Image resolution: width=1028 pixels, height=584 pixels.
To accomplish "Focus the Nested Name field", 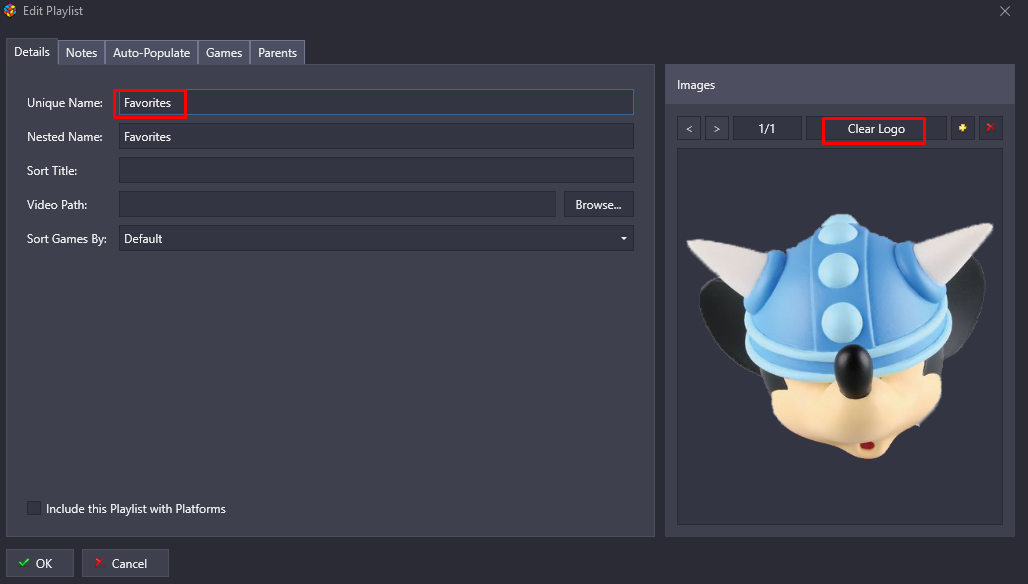I will coord(376,136).
